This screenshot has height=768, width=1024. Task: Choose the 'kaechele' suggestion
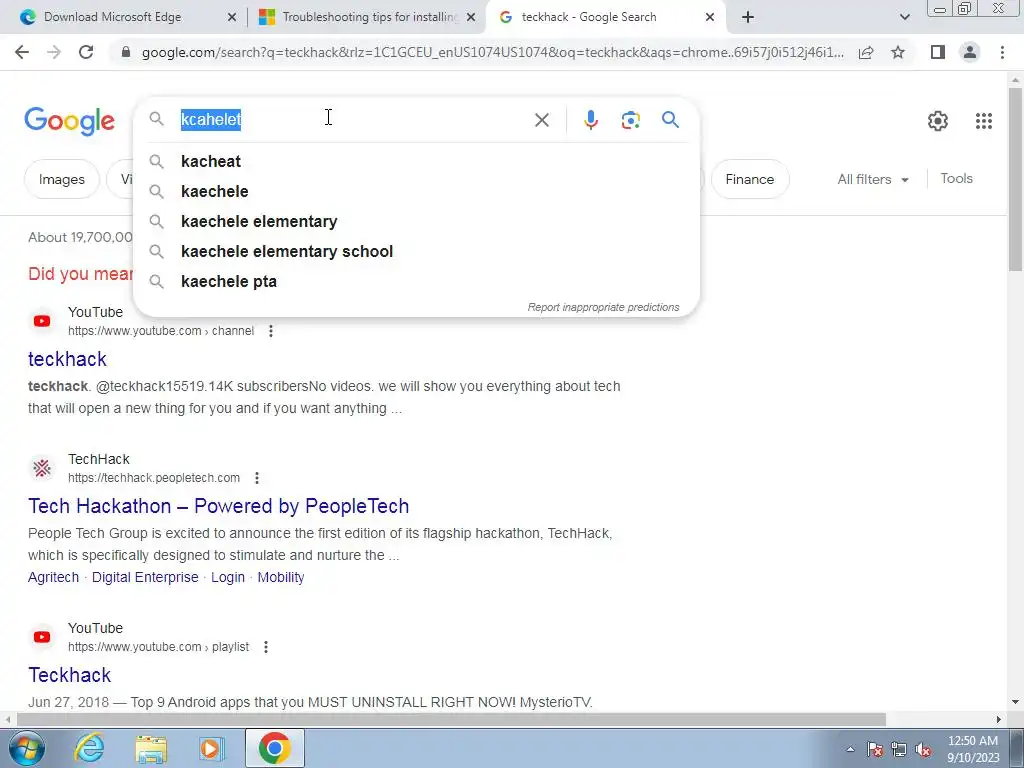pyautogui.click(x=416, y=191)
